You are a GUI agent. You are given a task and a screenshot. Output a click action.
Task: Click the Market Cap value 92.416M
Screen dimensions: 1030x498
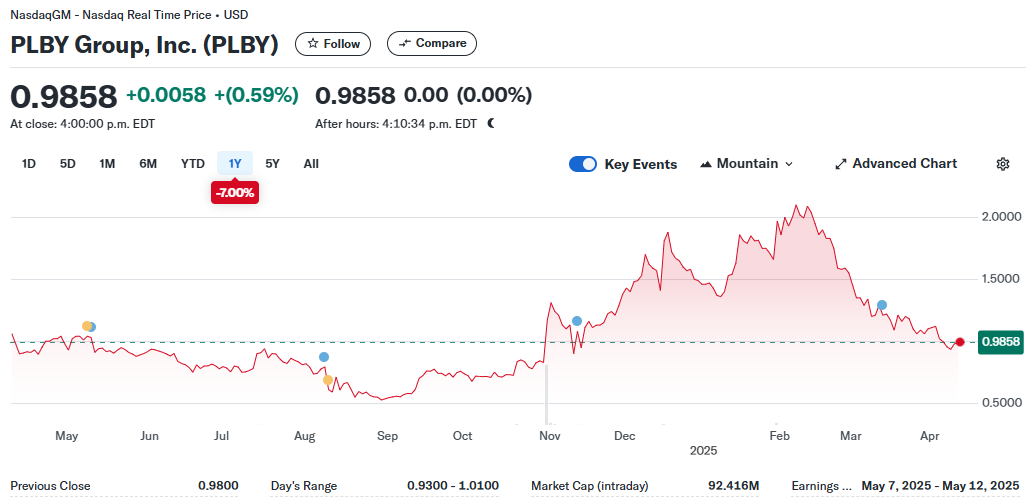(x=734, y=486)
